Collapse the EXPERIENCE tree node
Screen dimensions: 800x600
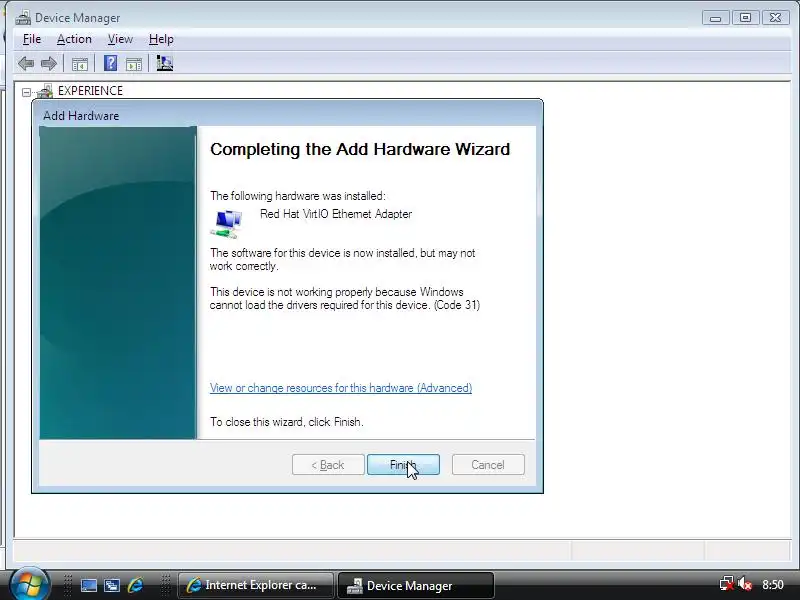pos(27,92)
